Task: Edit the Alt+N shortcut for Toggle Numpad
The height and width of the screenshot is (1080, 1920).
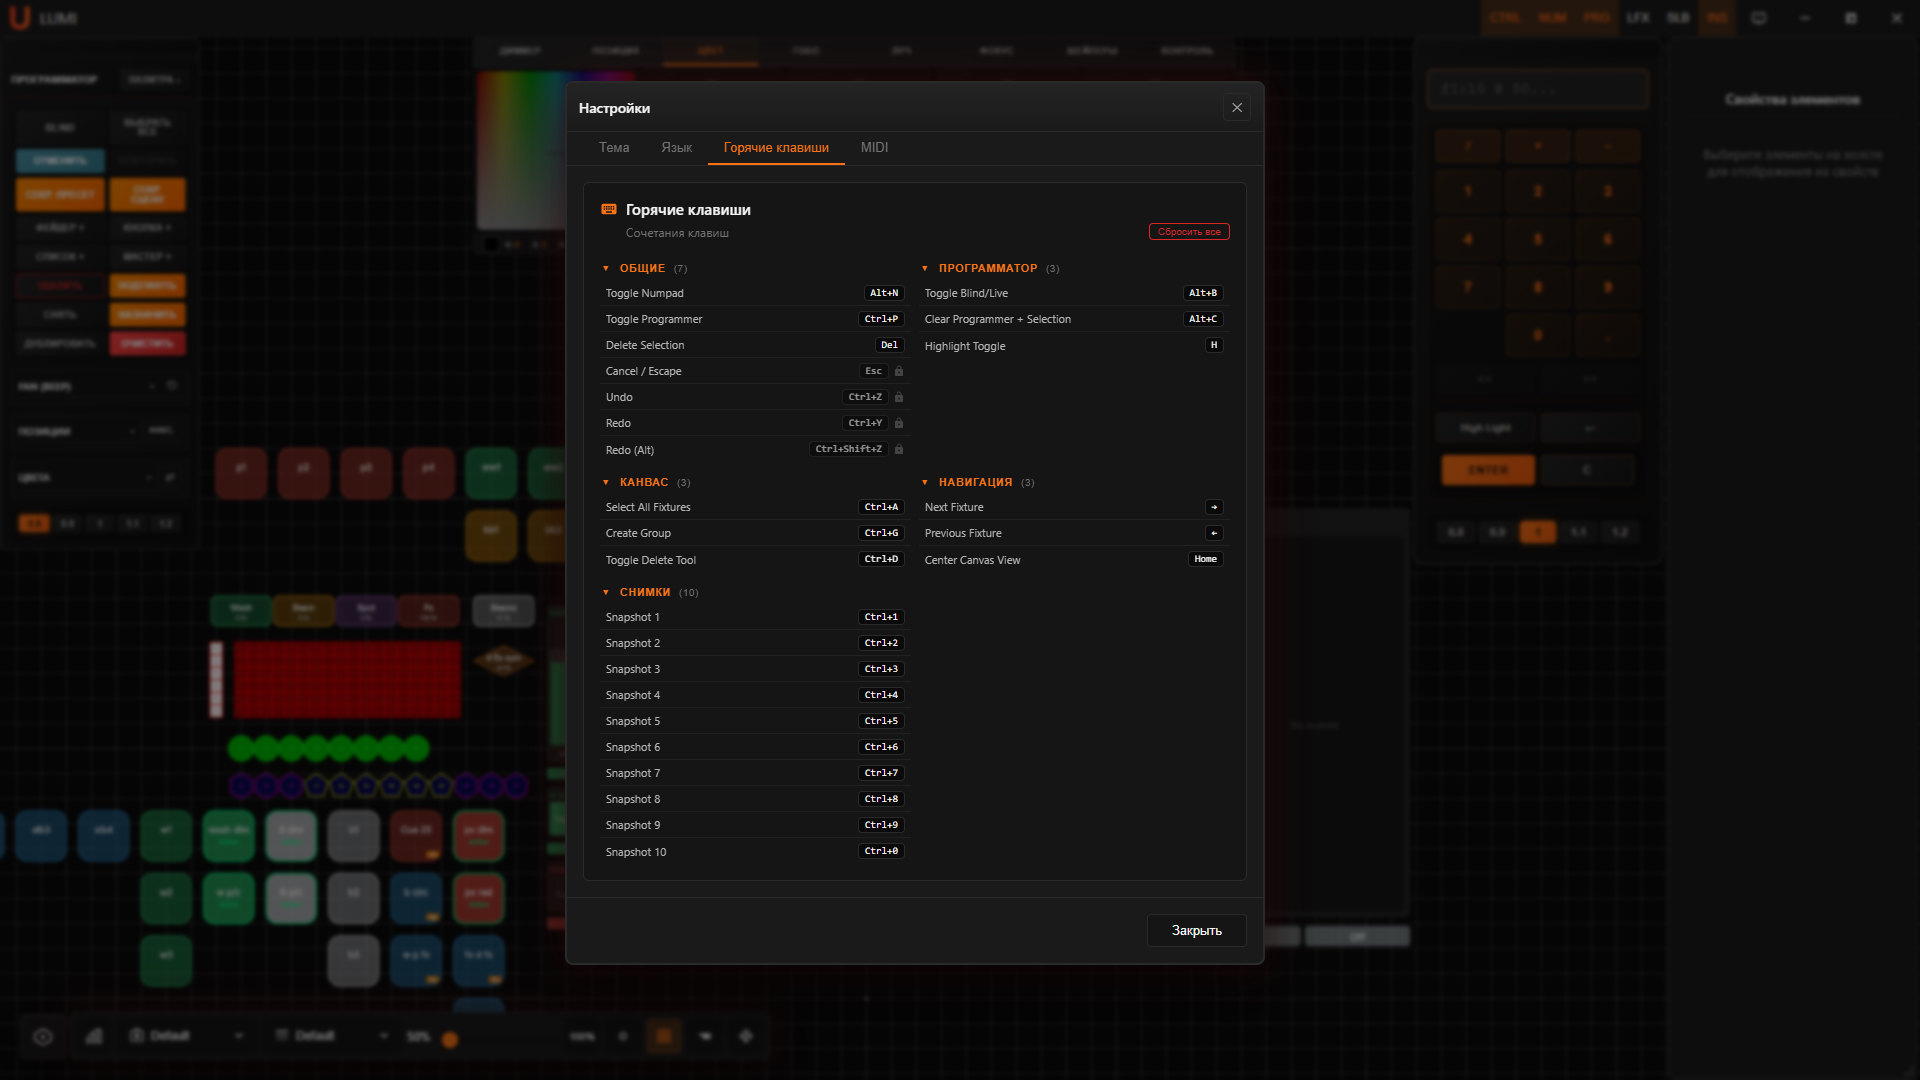Action: click(884, 293)
